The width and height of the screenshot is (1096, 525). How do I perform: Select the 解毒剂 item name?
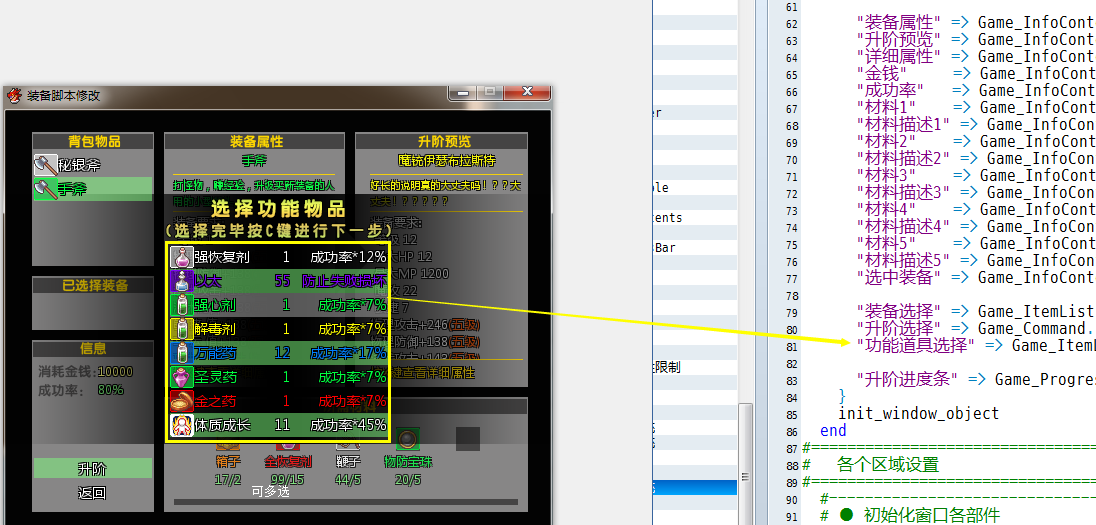(215, 329)
